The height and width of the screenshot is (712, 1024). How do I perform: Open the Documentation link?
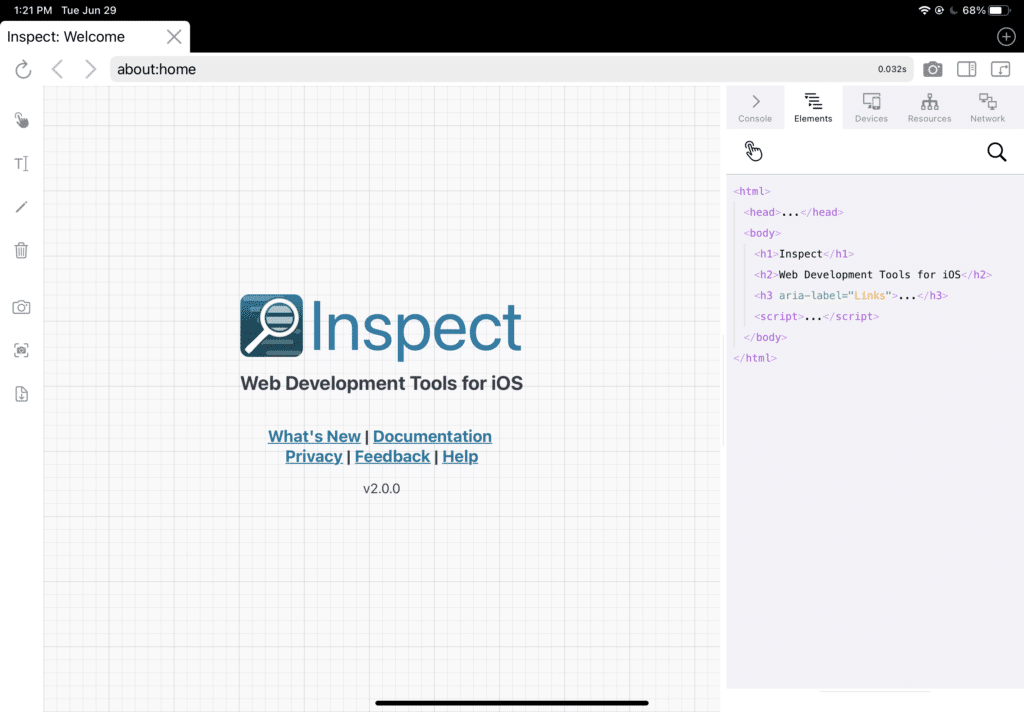click(432, 436)
